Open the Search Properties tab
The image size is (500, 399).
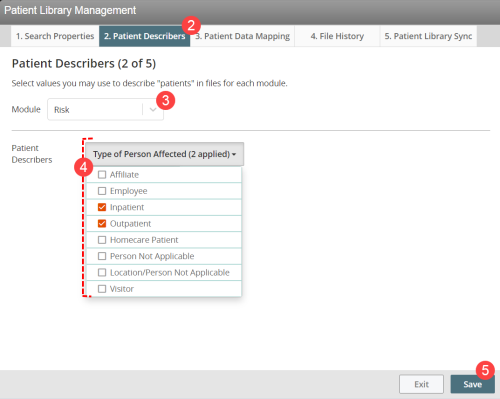point(55,36)
